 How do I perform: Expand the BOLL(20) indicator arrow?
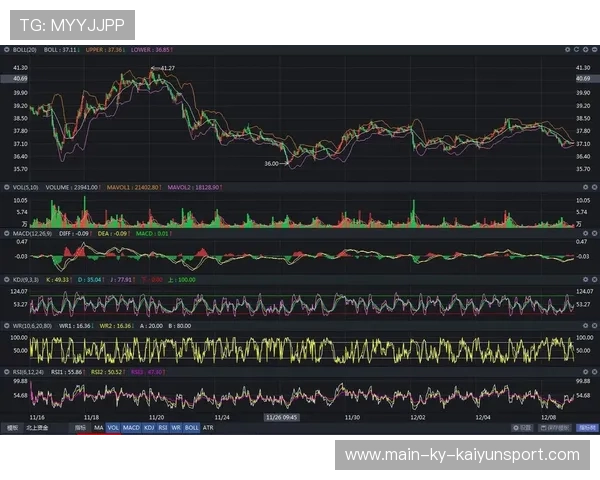coord(5,48)
